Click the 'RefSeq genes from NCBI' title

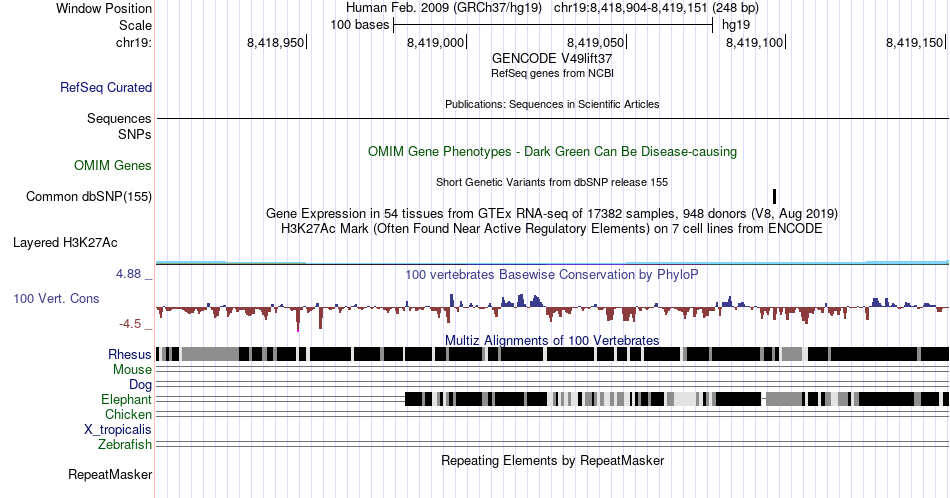coord(552,73)
